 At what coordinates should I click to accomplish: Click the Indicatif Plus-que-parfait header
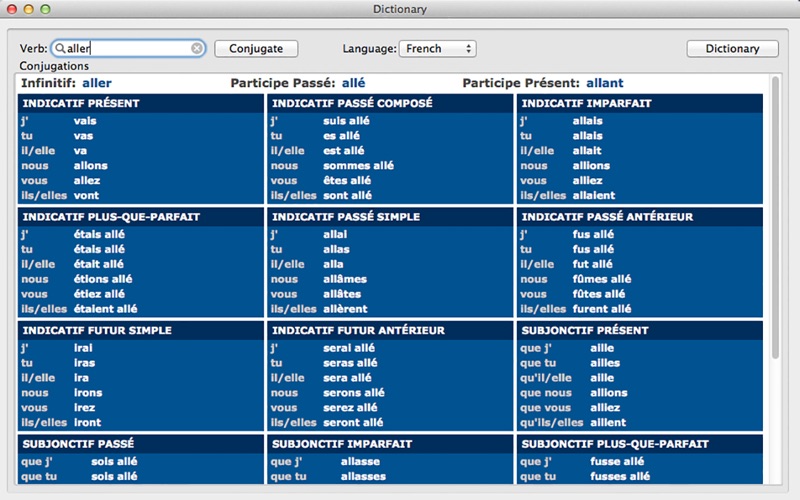111,217
